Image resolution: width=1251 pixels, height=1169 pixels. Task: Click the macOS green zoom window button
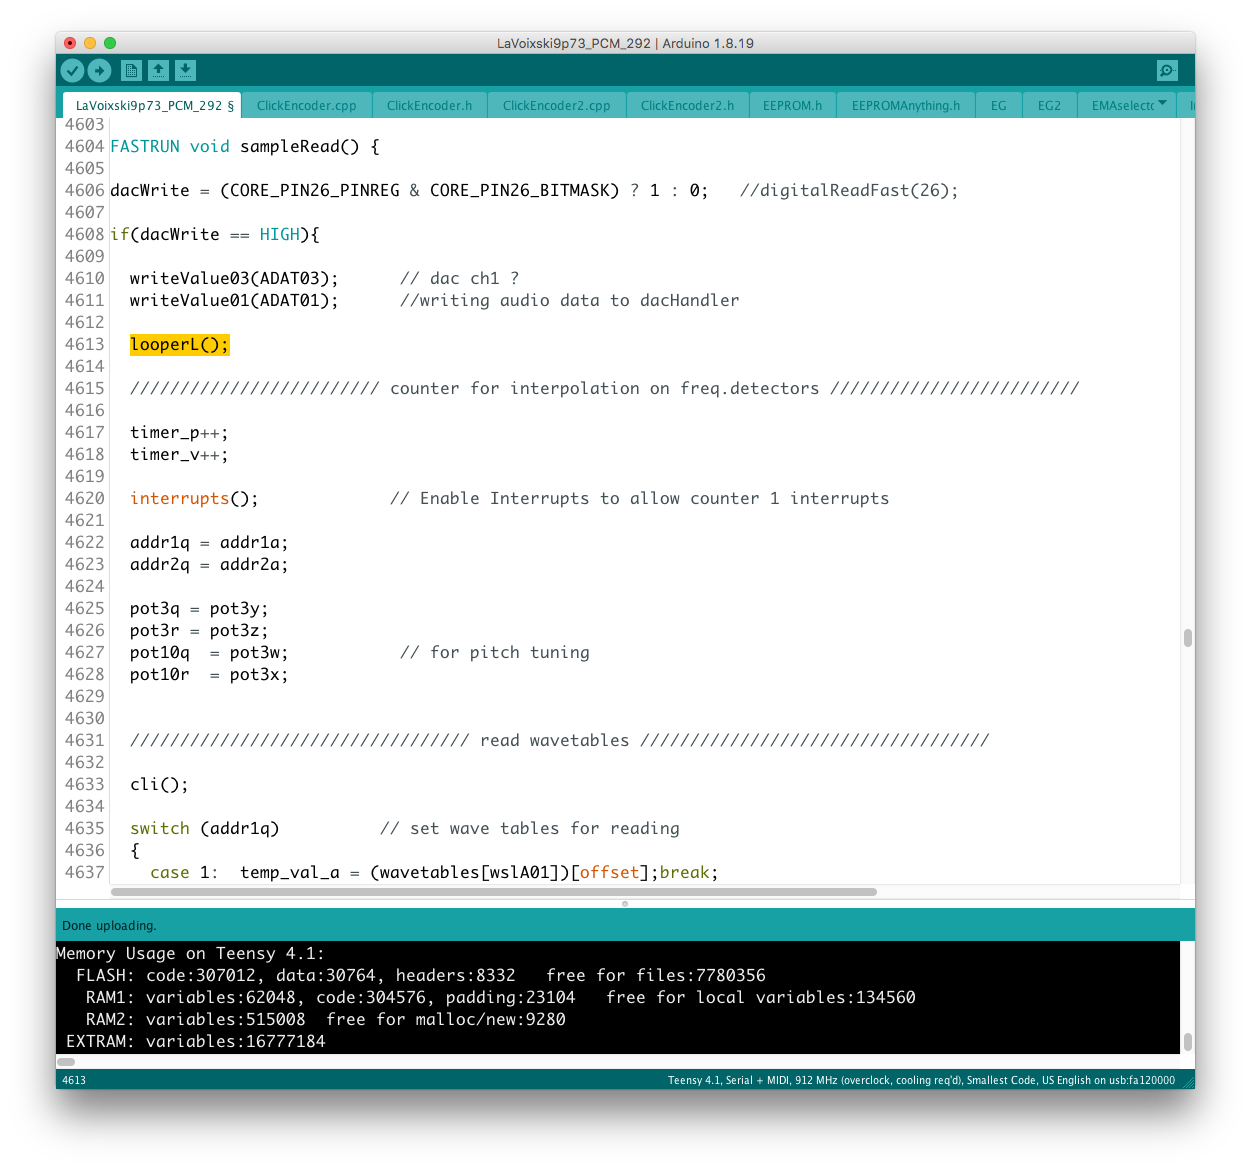click(x=110, y=43)
